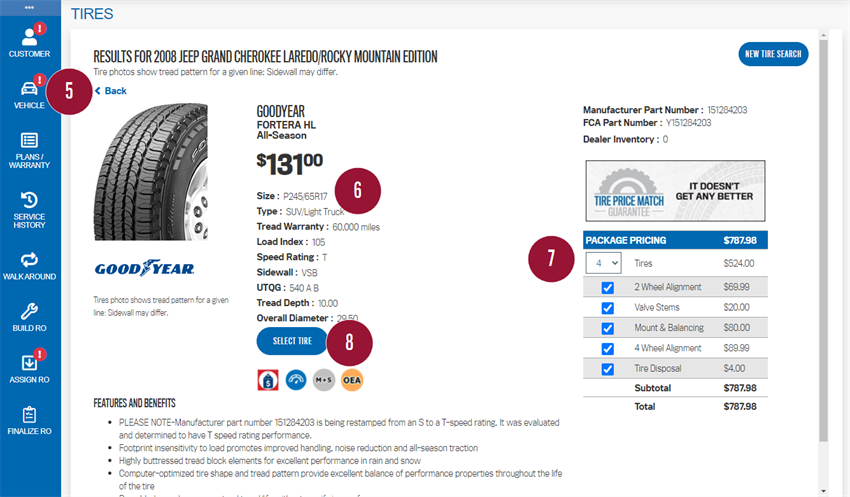Image resolution: width=850 pixels, height=497 pixels.
Task: Open the Customer section in sidebar
Action: point(29,41)
